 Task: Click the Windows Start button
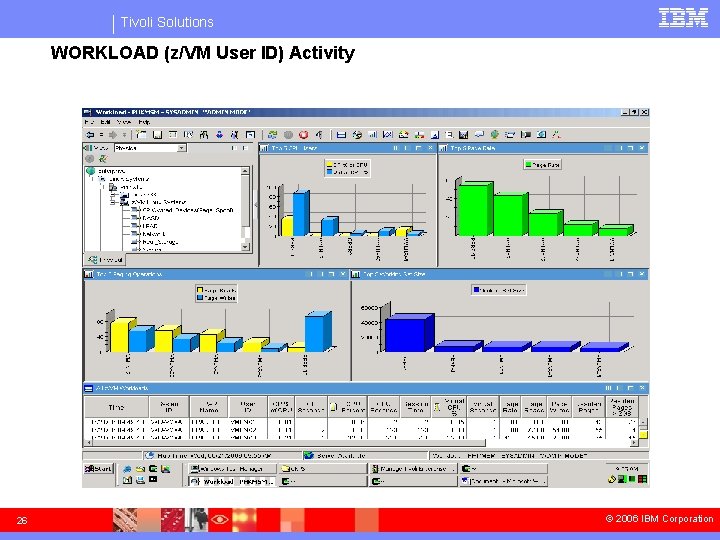[98, 469]
